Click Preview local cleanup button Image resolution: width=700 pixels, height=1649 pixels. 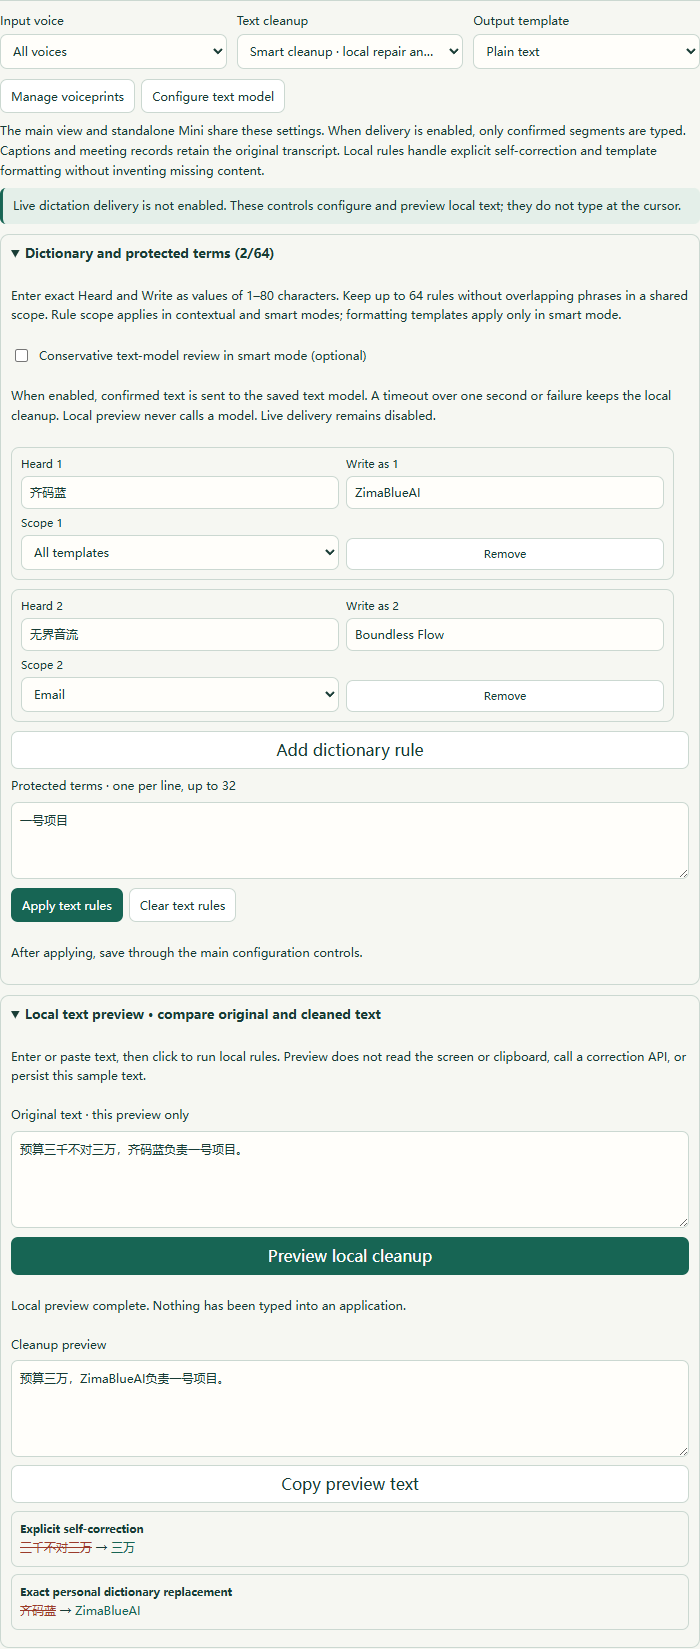click(x=350, y=1256)
